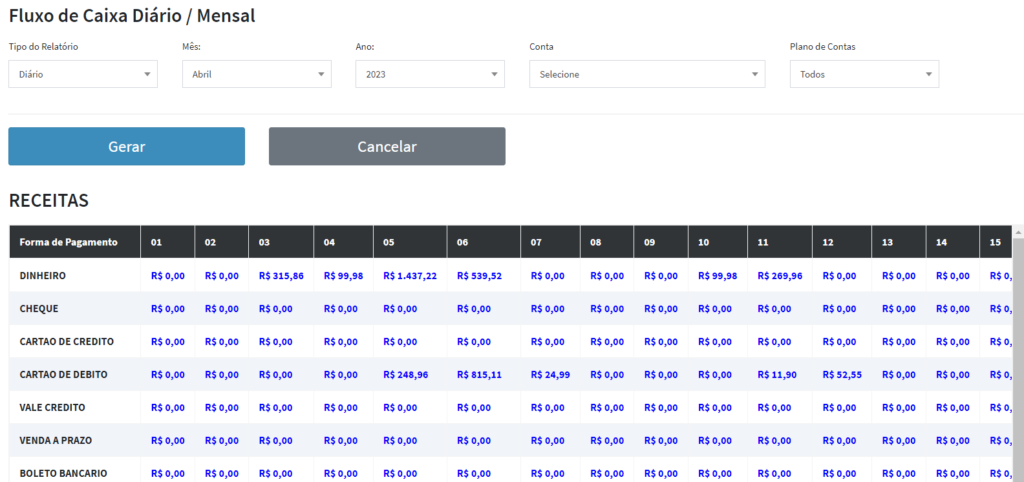Click the VALE CREDITO row label
This screenshot has height=482, width=1024.
(53, 407)
